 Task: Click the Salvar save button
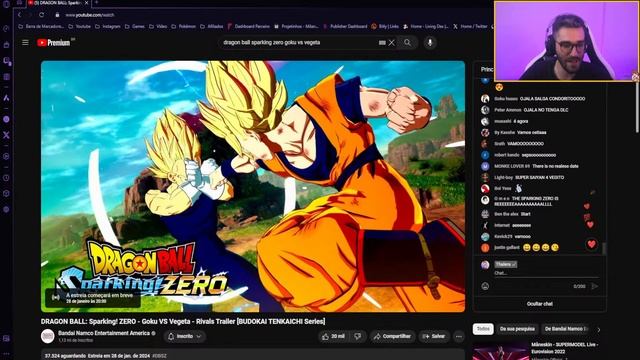pos(434,336)
